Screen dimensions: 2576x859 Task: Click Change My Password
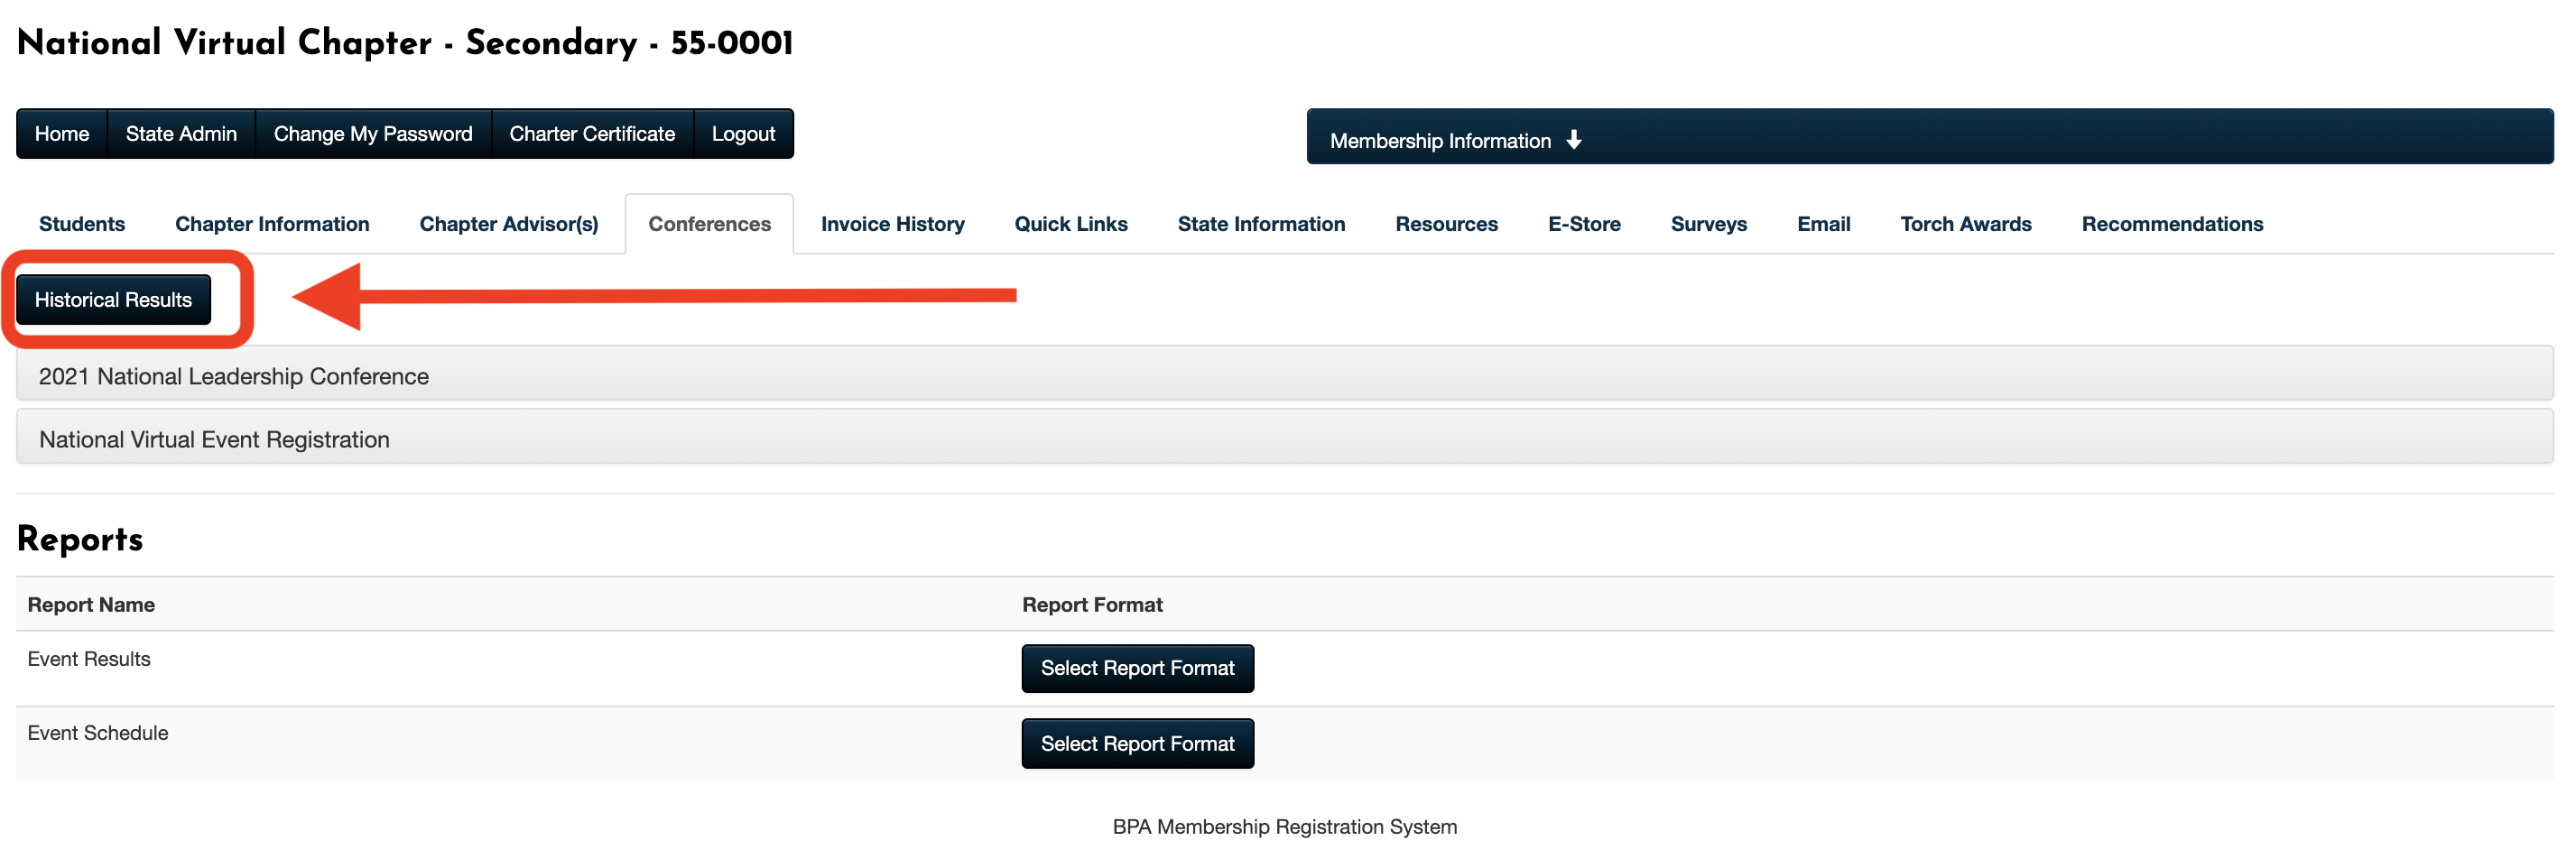373,134
